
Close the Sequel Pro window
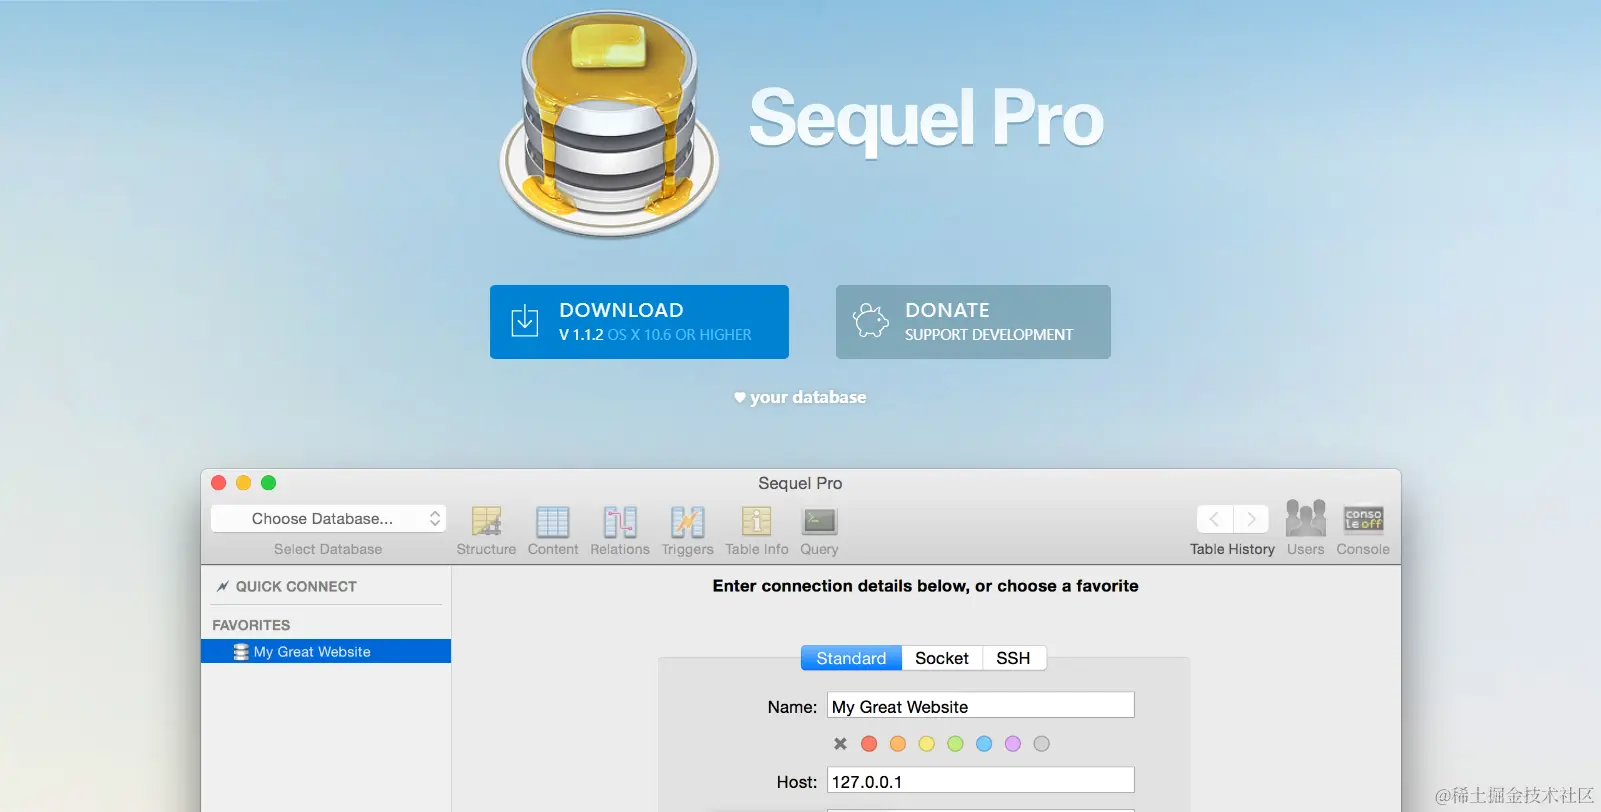pos(218,483)
